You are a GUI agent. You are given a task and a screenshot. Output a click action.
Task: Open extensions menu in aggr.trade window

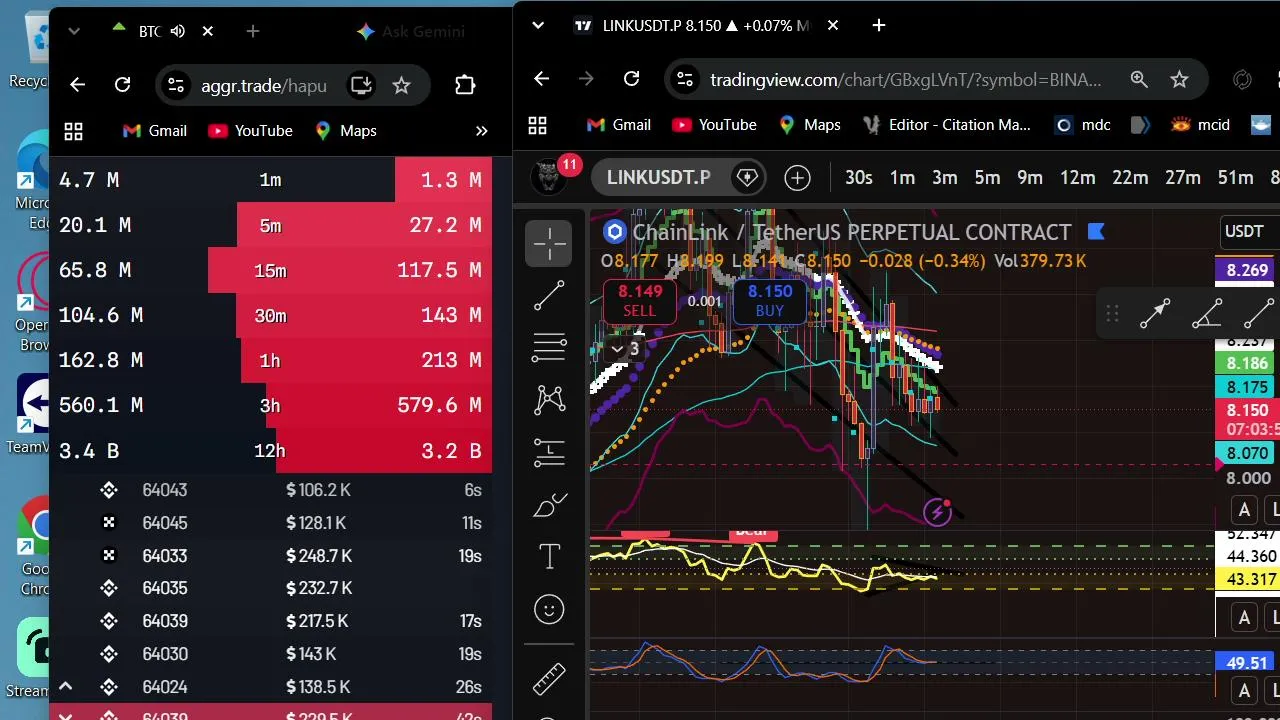[465, 85]
